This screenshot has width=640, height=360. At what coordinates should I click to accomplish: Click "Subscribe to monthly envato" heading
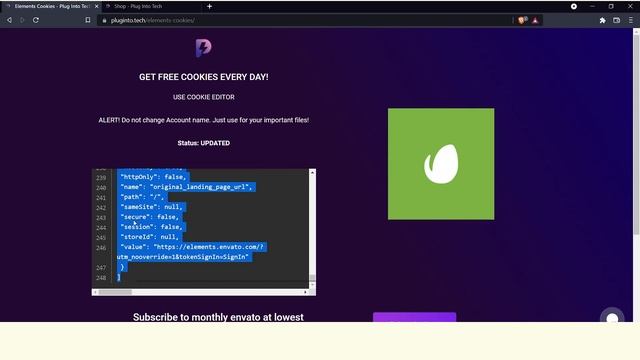coord(218,317)
